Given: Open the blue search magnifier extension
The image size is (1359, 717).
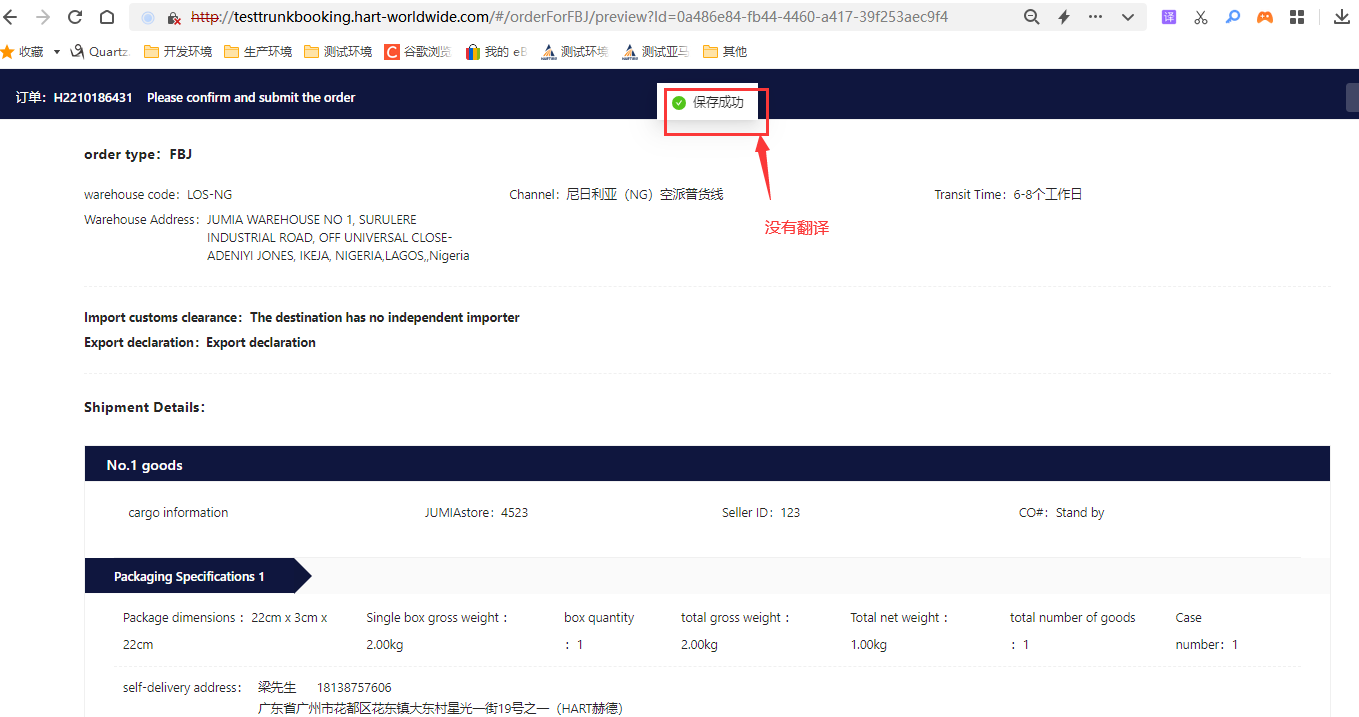Looking at the screenshot, I should point(1233,17).
